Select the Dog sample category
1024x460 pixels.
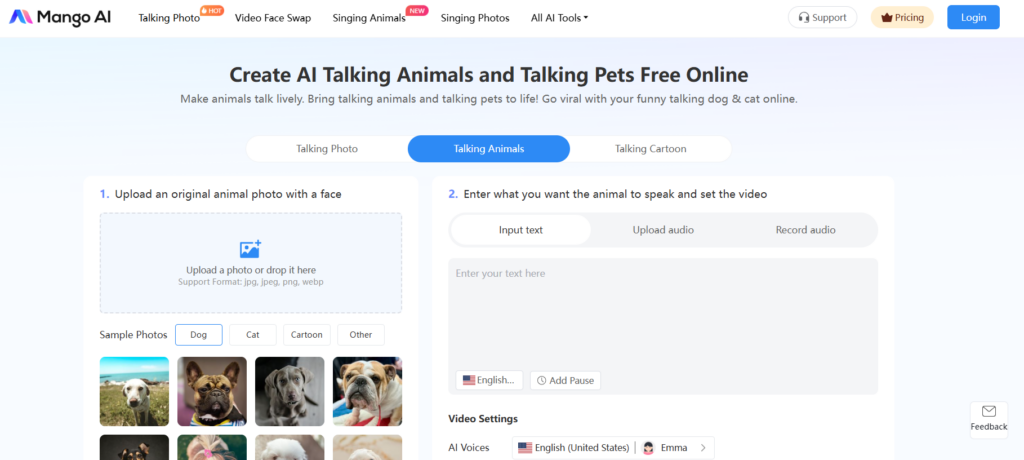point(199,335)
